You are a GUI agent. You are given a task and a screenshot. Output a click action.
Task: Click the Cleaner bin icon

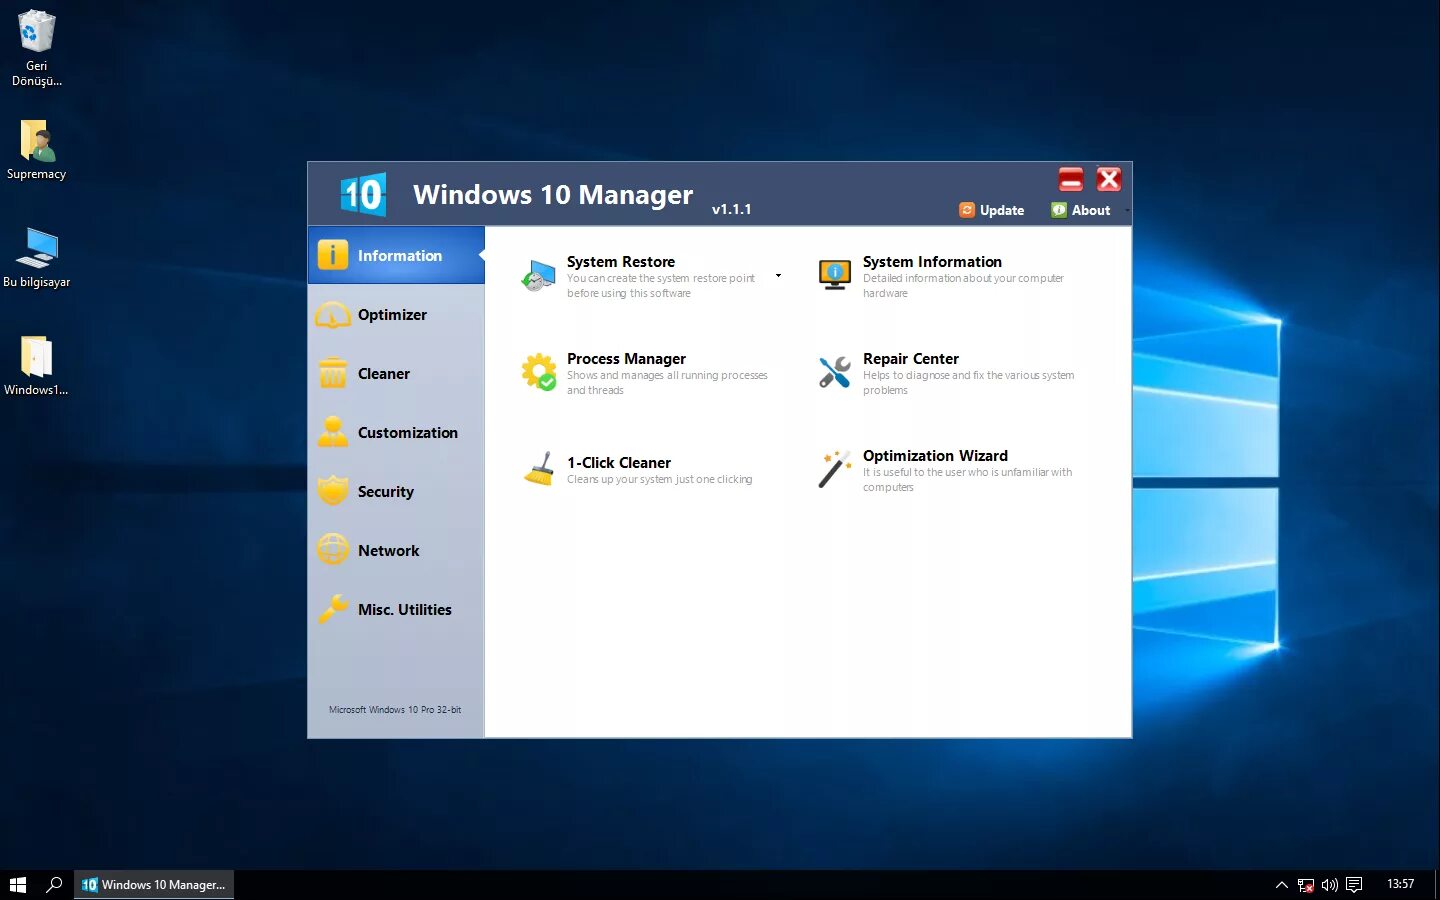(333, 373)
